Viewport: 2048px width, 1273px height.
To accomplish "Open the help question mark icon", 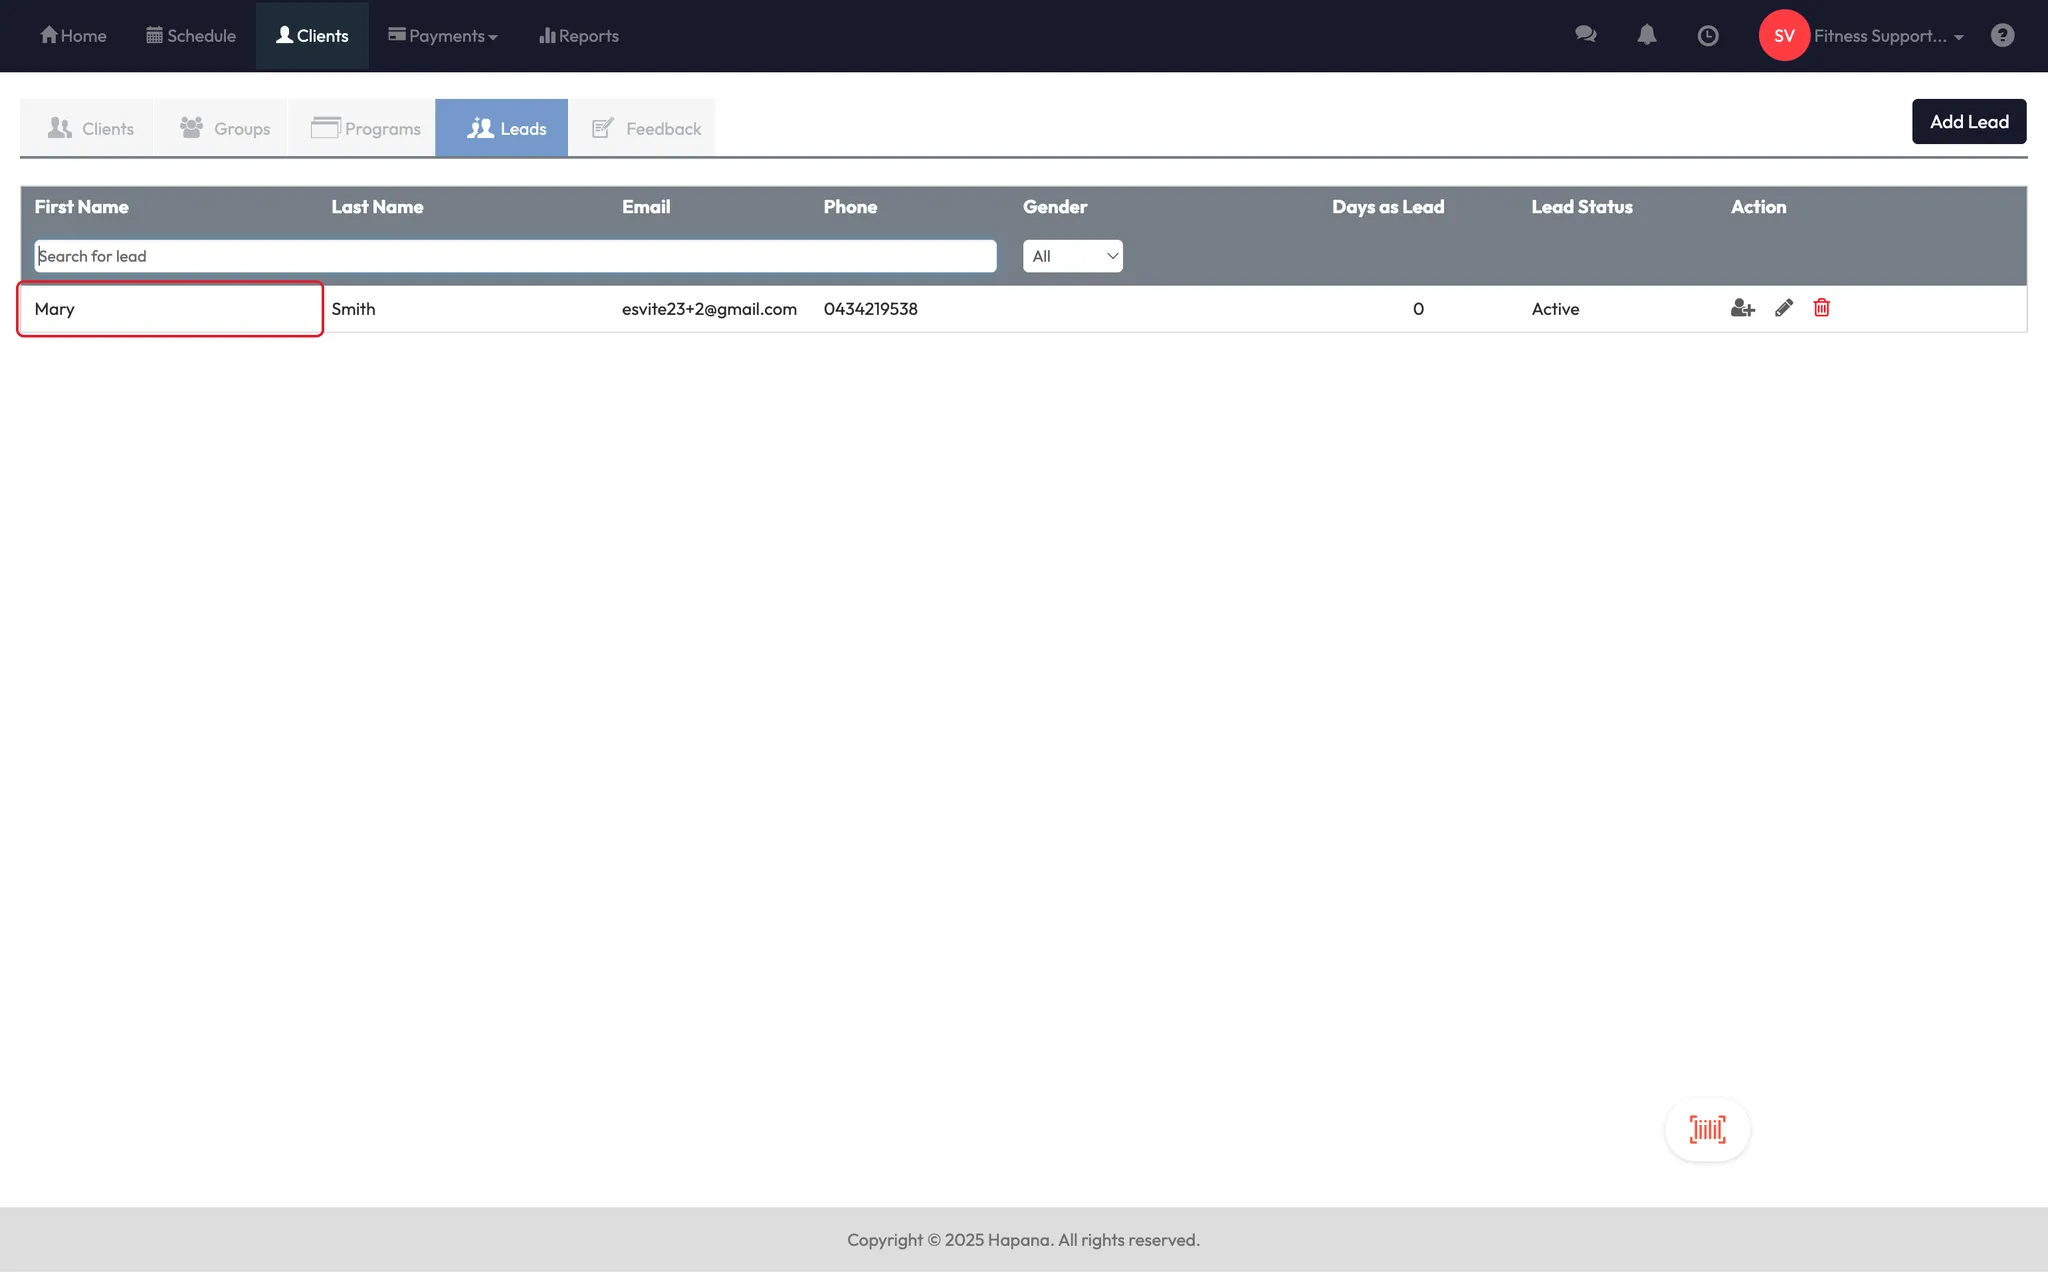I will click(x=2002, y=35).
